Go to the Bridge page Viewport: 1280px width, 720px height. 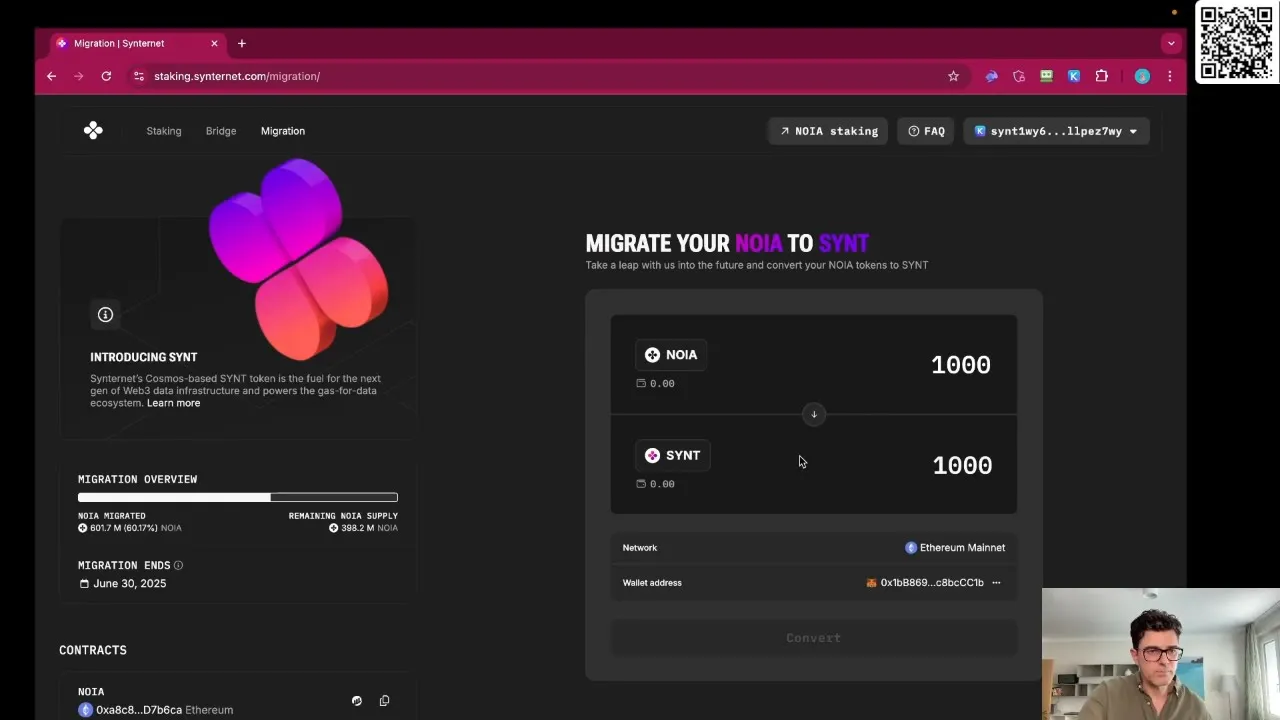pos(221,131)
